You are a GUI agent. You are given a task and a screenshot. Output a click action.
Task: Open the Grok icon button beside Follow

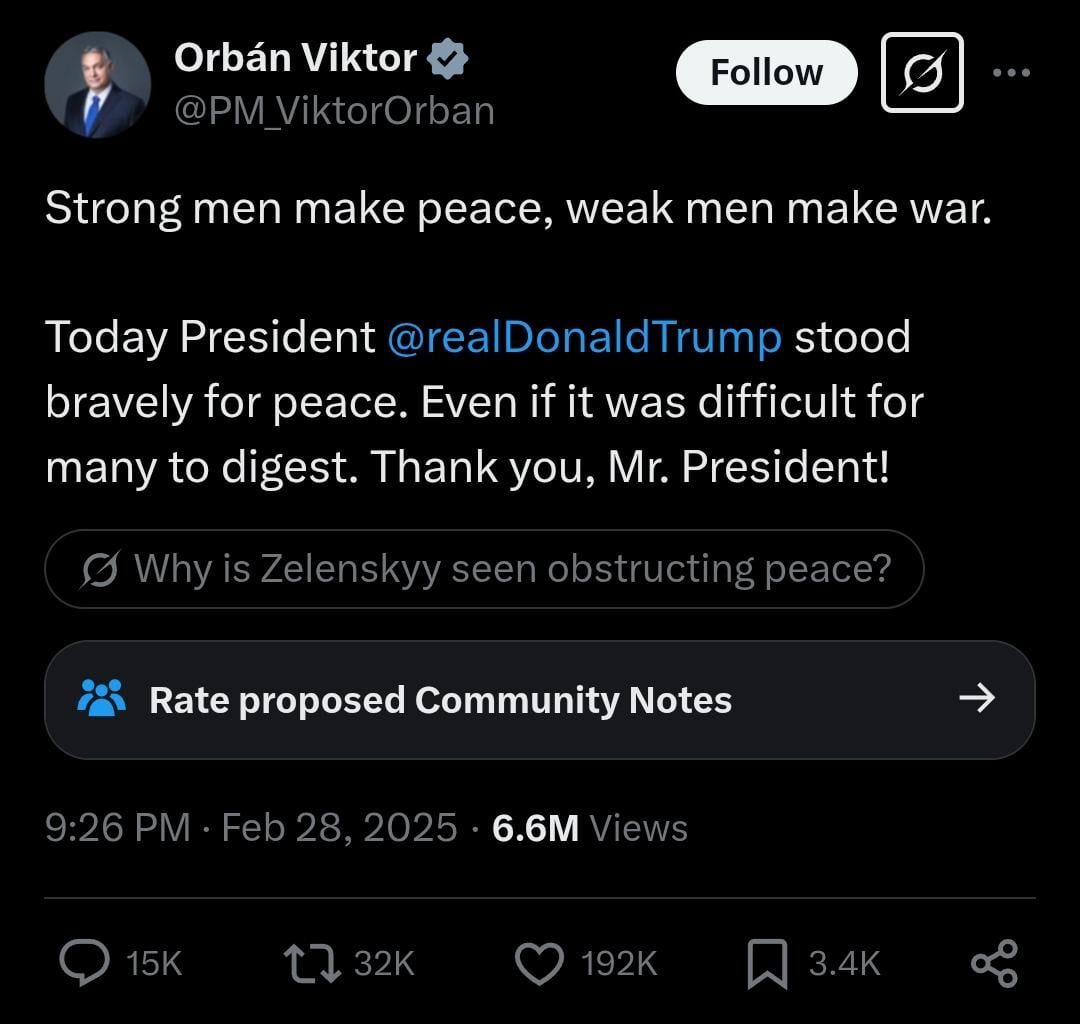coord(922,72)
